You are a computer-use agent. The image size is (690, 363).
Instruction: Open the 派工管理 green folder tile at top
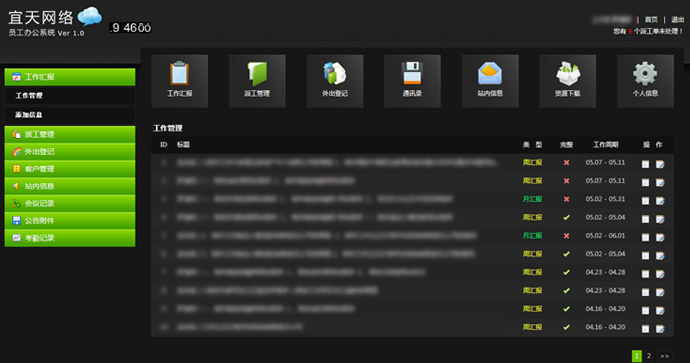[x=257, y=81]
